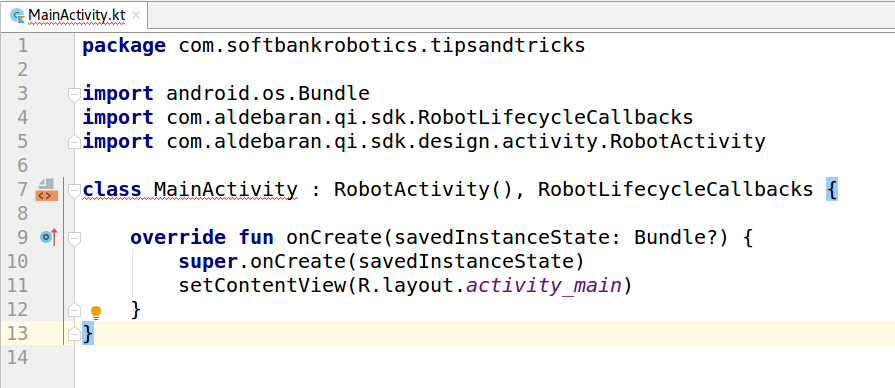Click line number 1 in the gutter

pos(22,46)
